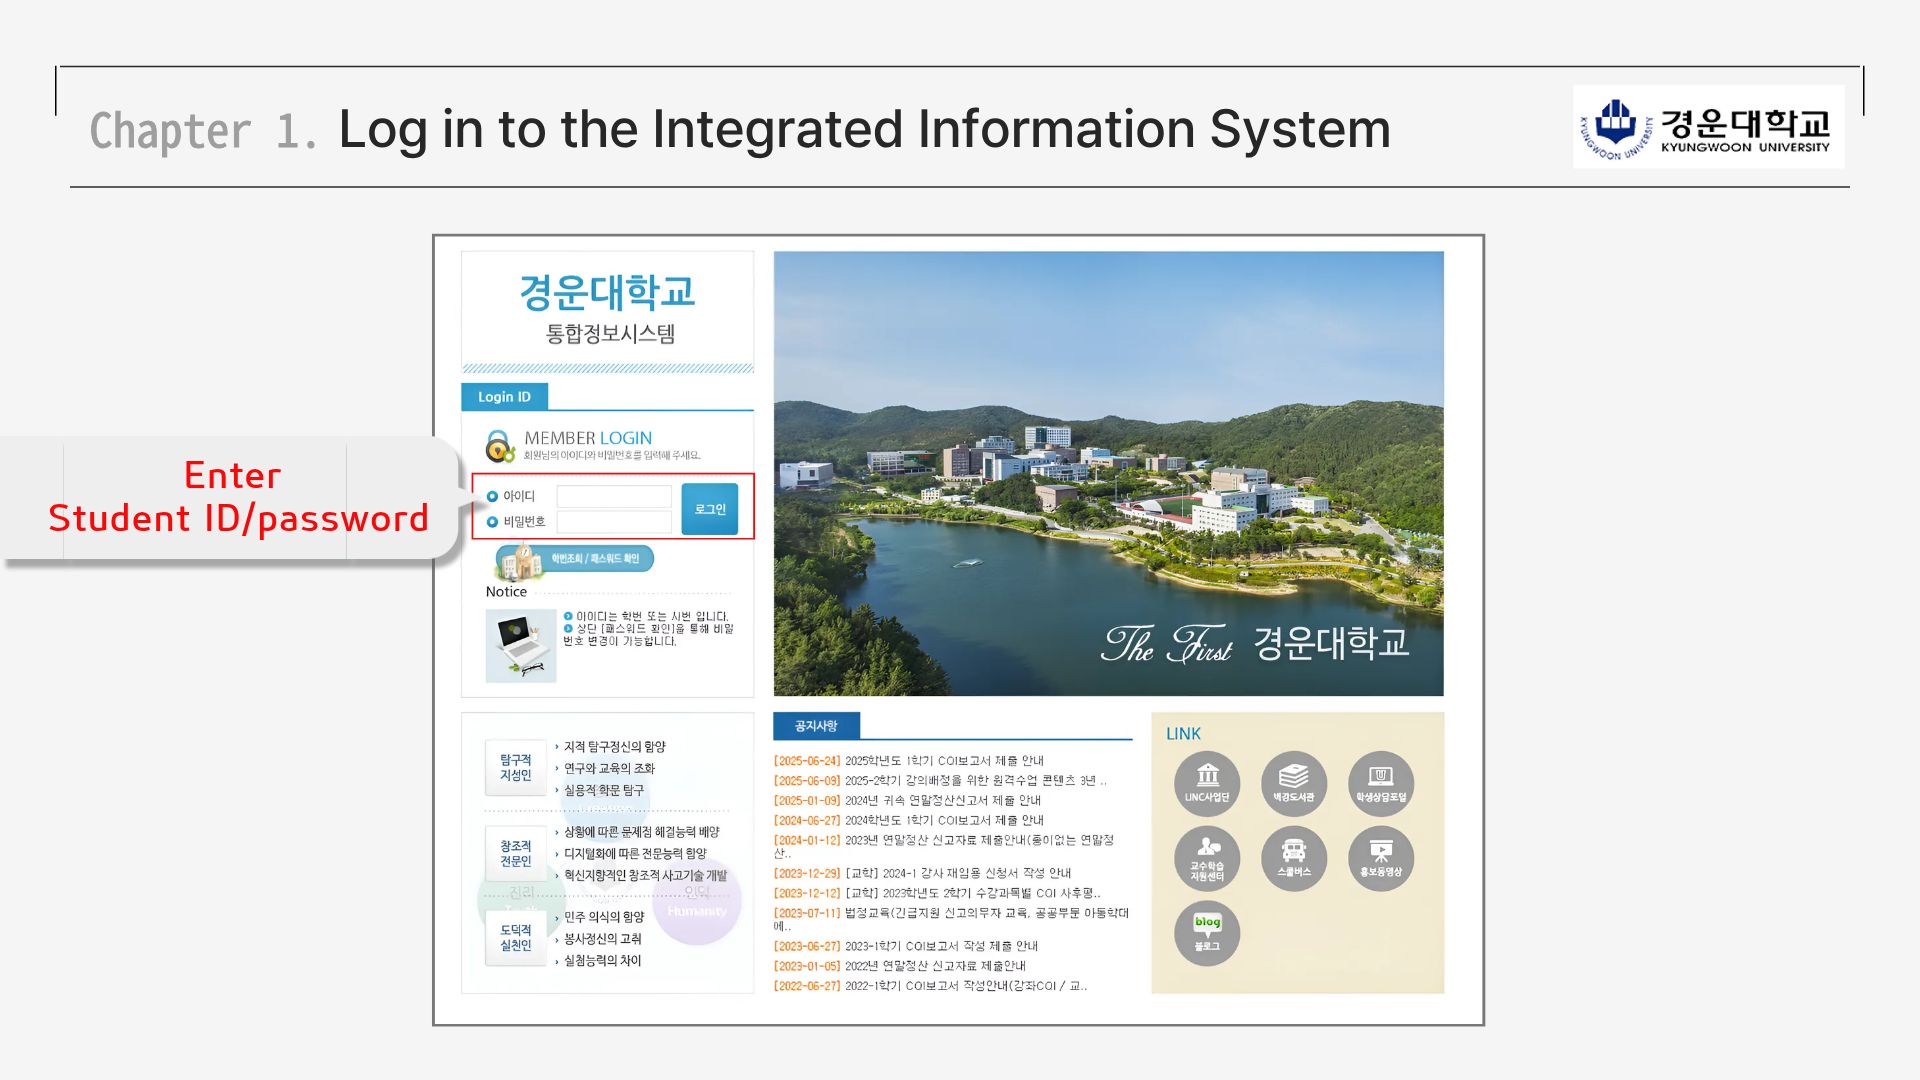Open the 학생상담포털 laptop icon link

[1380, 783]
